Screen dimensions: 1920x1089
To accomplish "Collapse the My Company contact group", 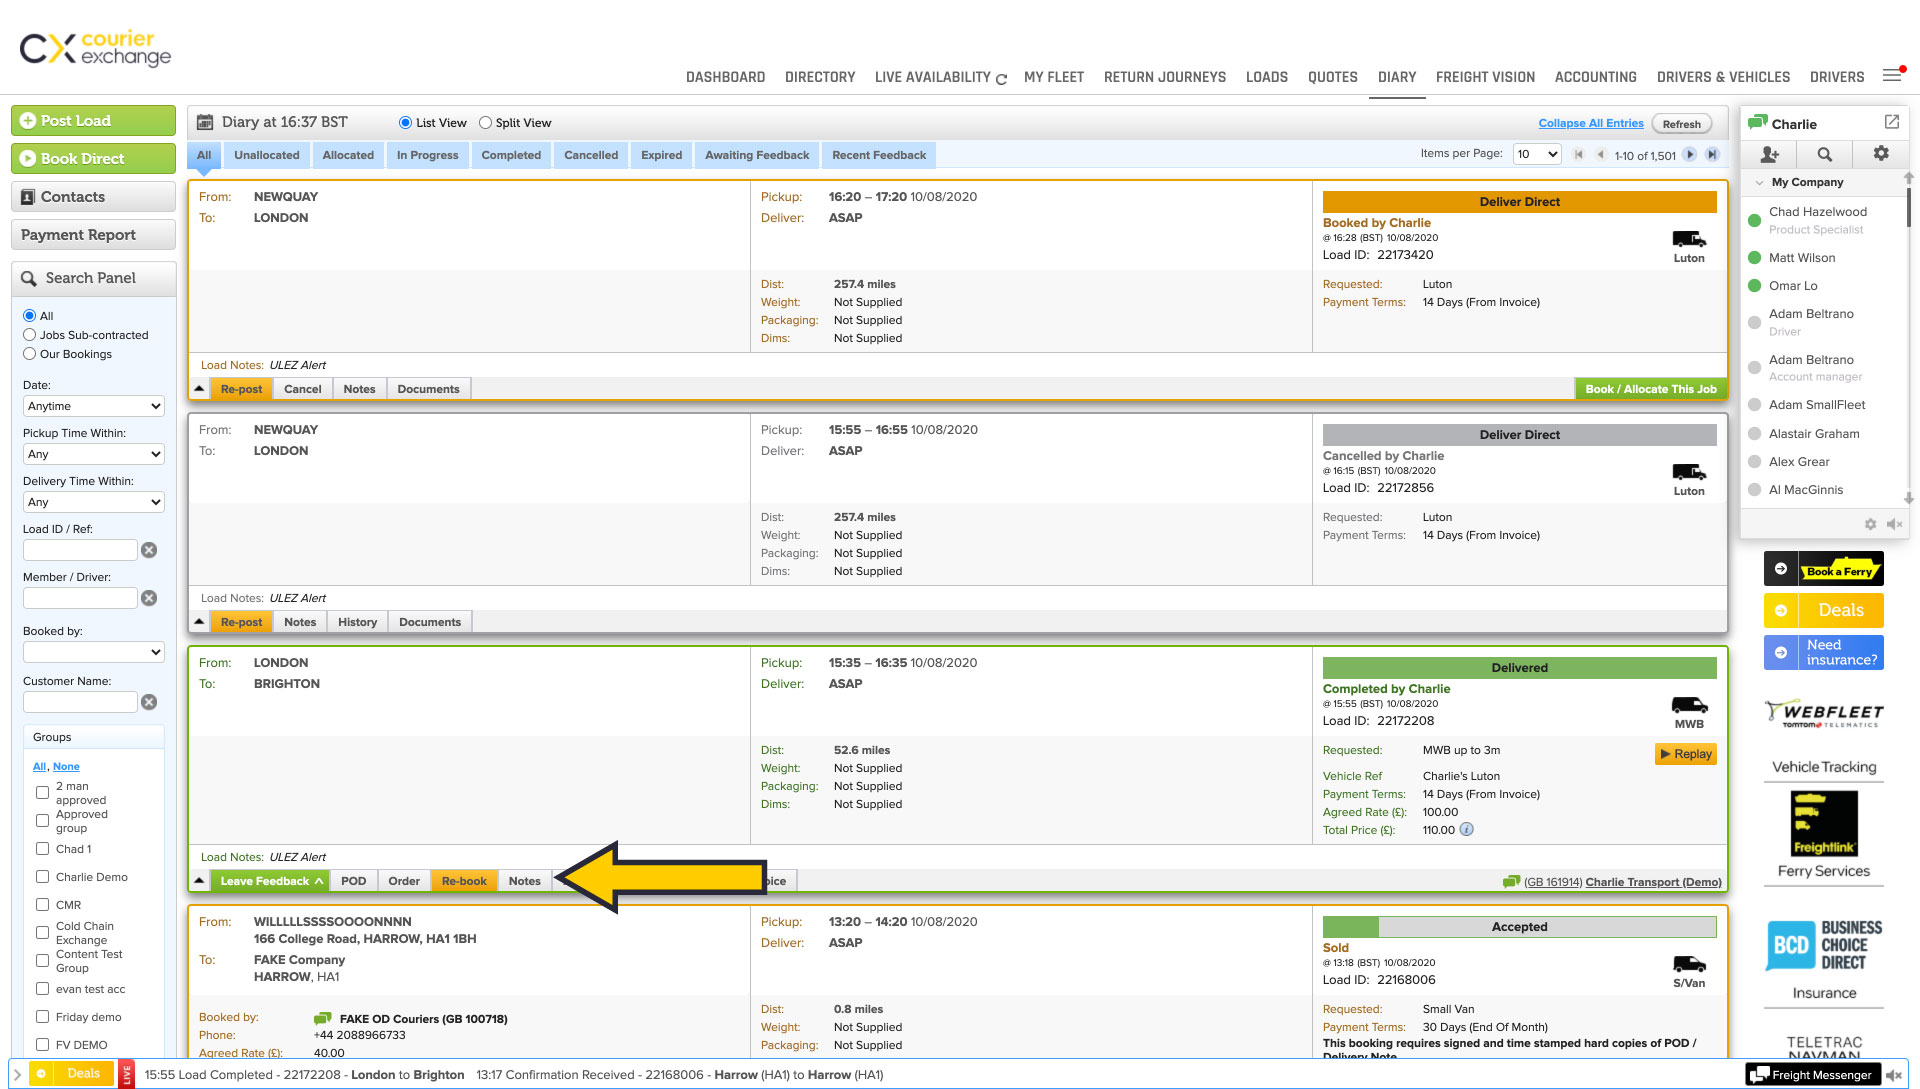I will tap(1759, 183).
